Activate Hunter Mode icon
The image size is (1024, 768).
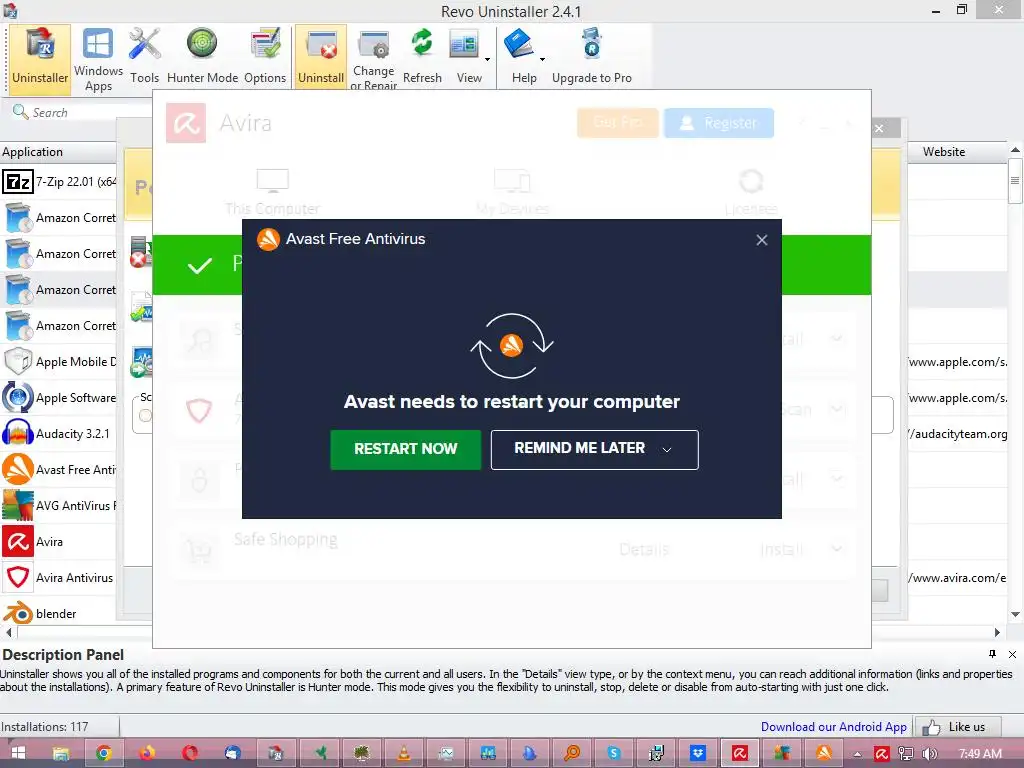[202, 56]
